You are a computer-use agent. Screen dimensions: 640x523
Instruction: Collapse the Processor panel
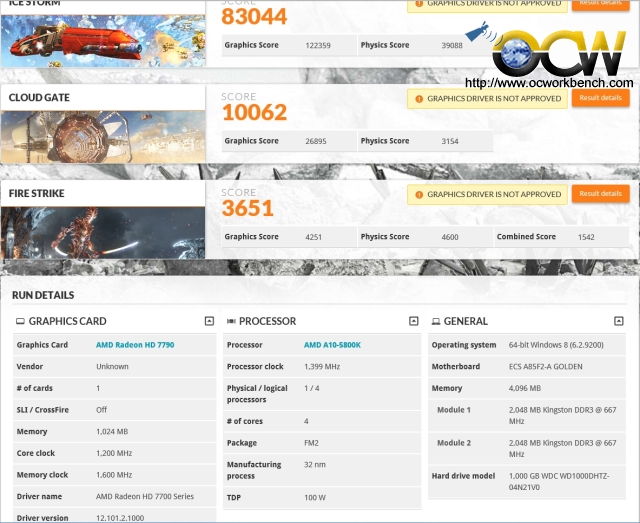(x=413, y=321)
